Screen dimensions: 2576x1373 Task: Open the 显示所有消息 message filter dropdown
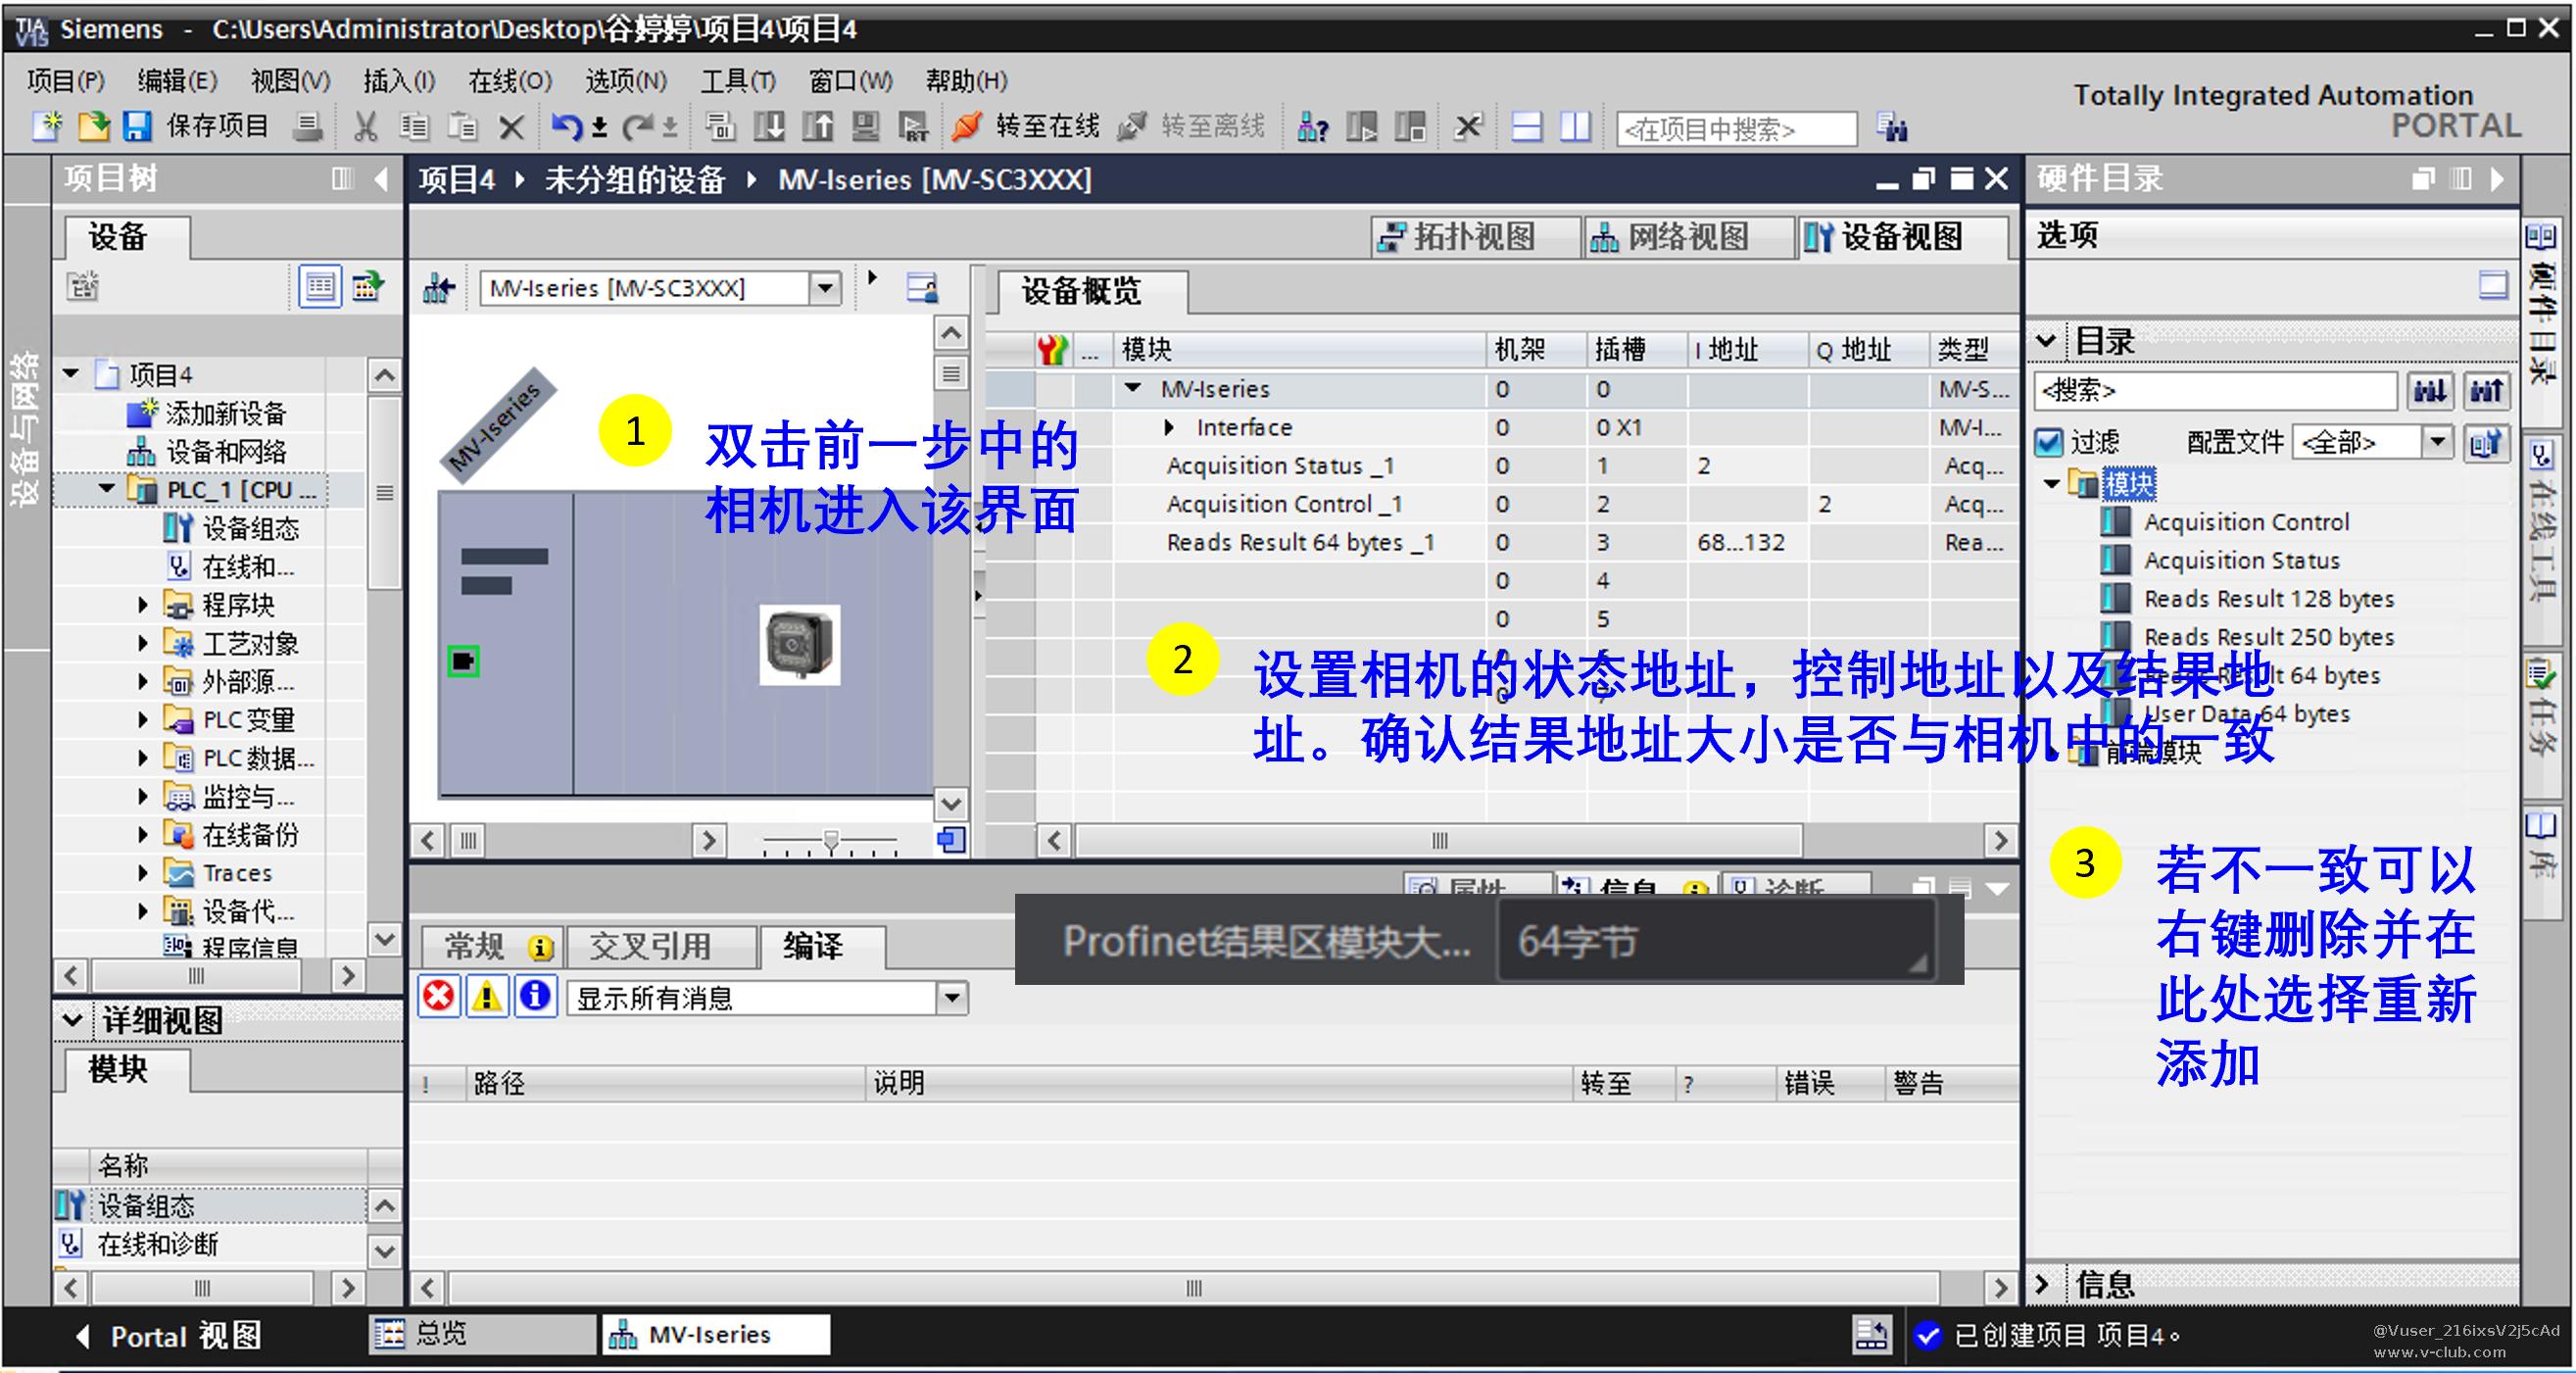click(x=952, y=998)
